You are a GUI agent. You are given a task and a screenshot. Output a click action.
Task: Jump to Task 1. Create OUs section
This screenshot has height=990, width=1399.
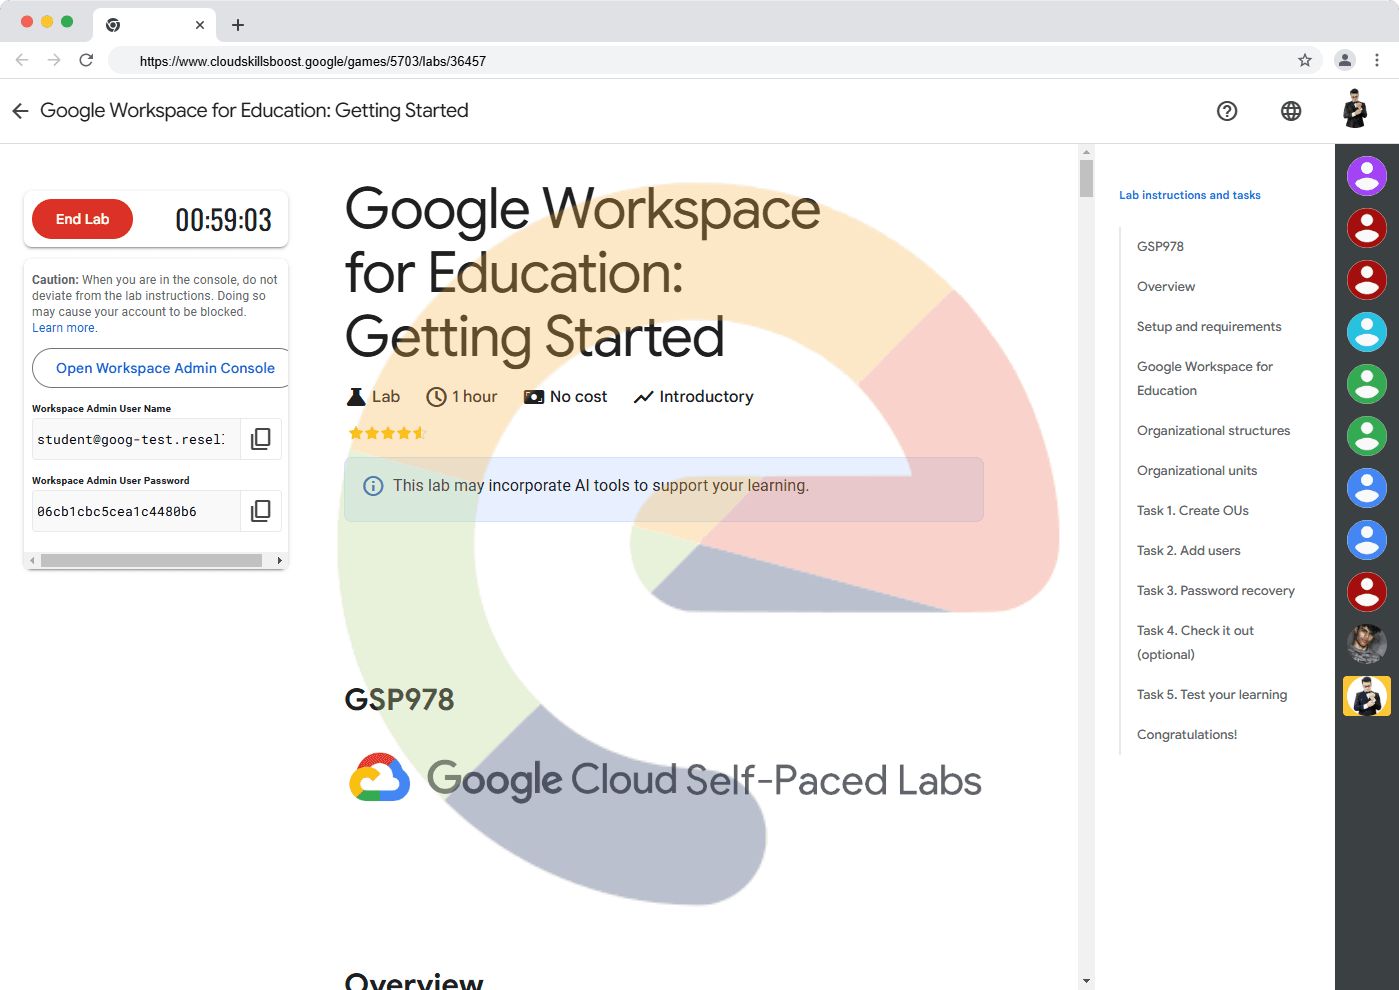point(1192,511)
